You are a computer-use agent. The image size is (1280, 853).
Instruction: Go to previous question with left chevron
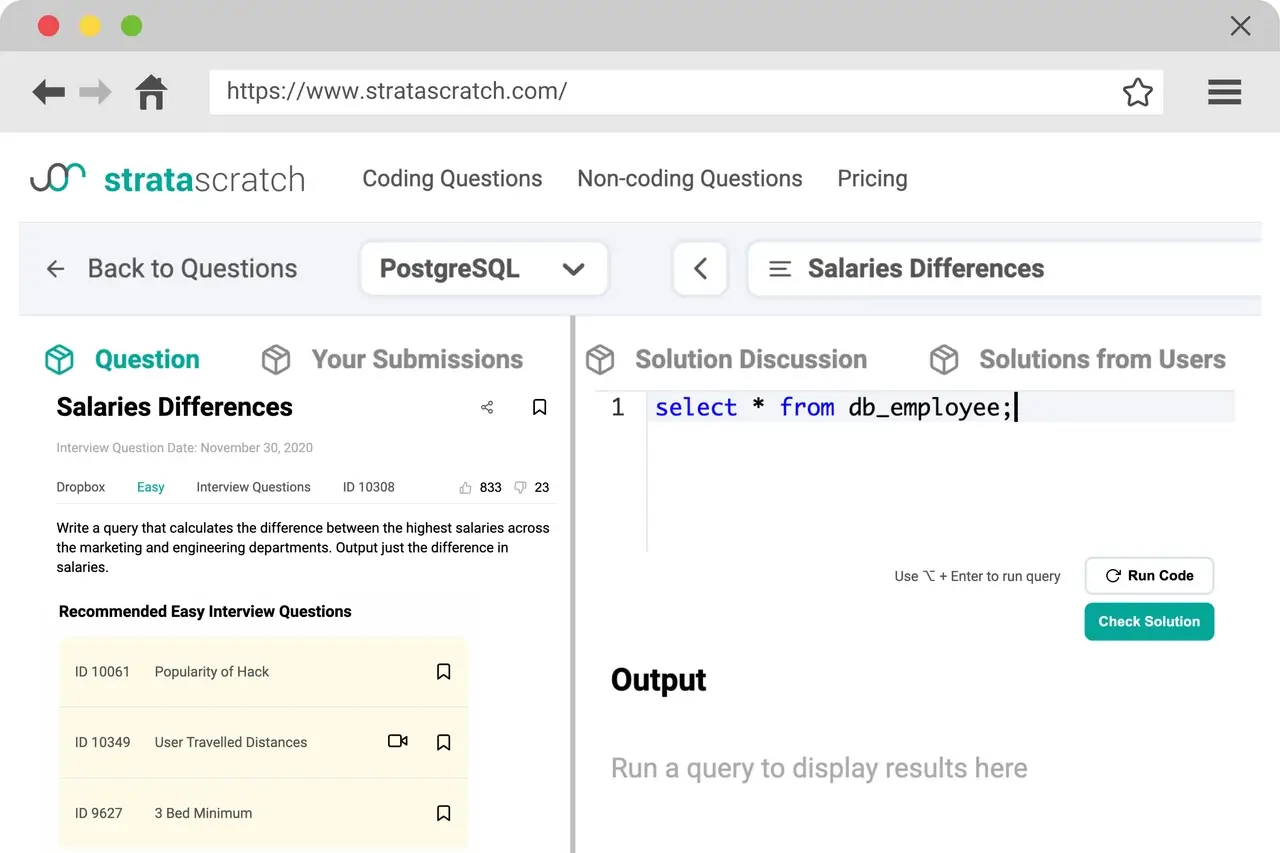(700, 269)
